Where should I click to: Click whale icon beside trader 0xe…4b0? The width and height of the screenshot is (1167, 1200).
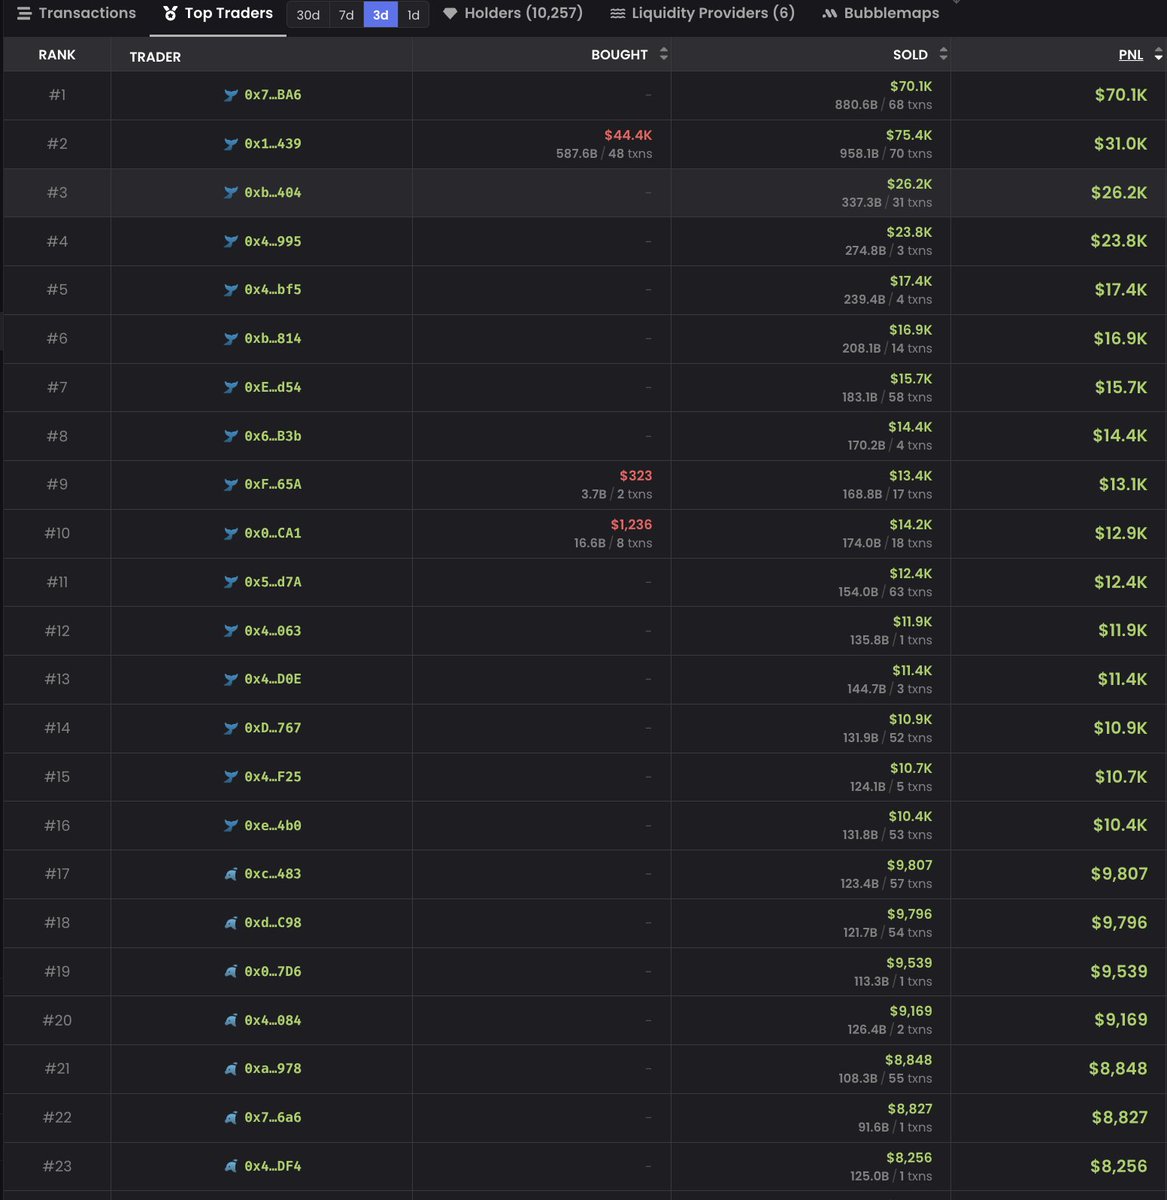click(x=231, y=825)
